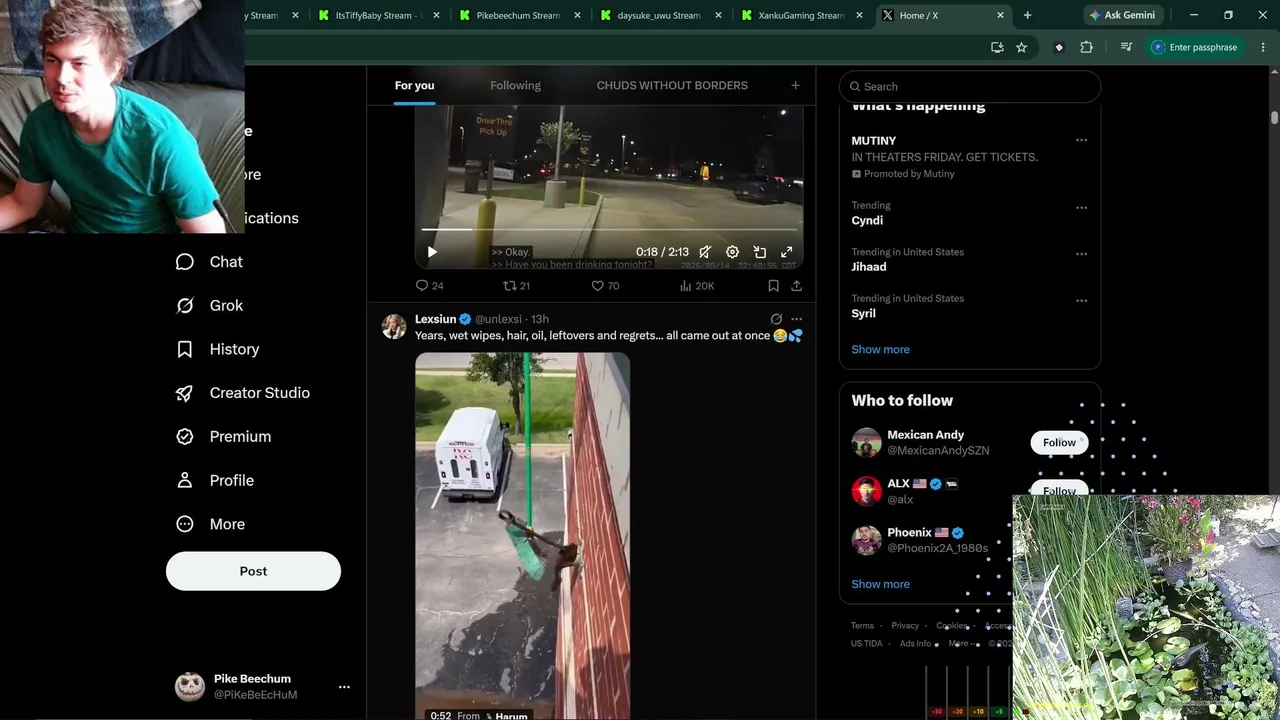Screen dimensions: 1280x720
Task: Open the Lexsiun display name link
Action: coord(435,319)
